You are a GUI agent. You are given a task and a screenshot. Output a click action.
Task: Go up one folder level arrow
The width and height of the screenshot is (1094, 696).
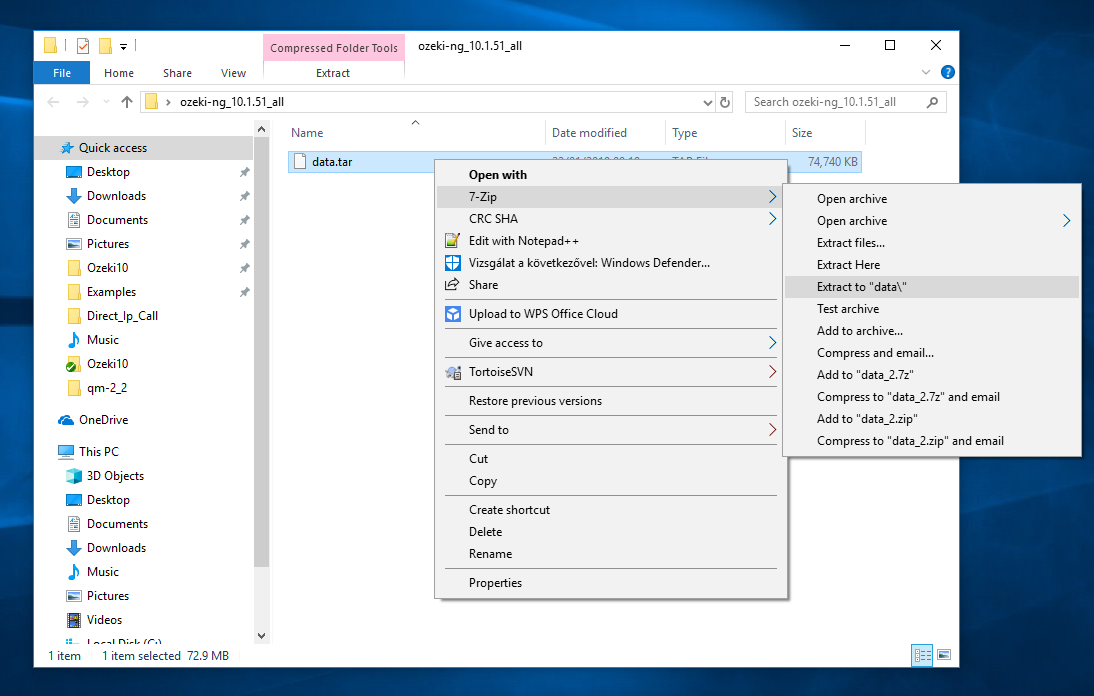(126, 102)
